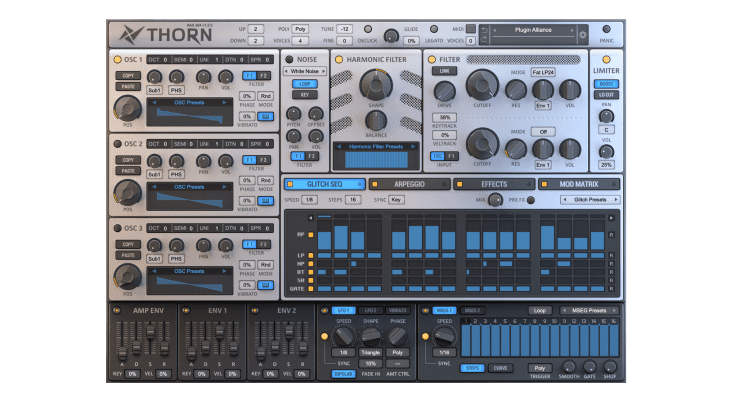The width and height of the screenshot is (735, 400).
Task: Click the Panic button indicator
Action: (607, 29)
